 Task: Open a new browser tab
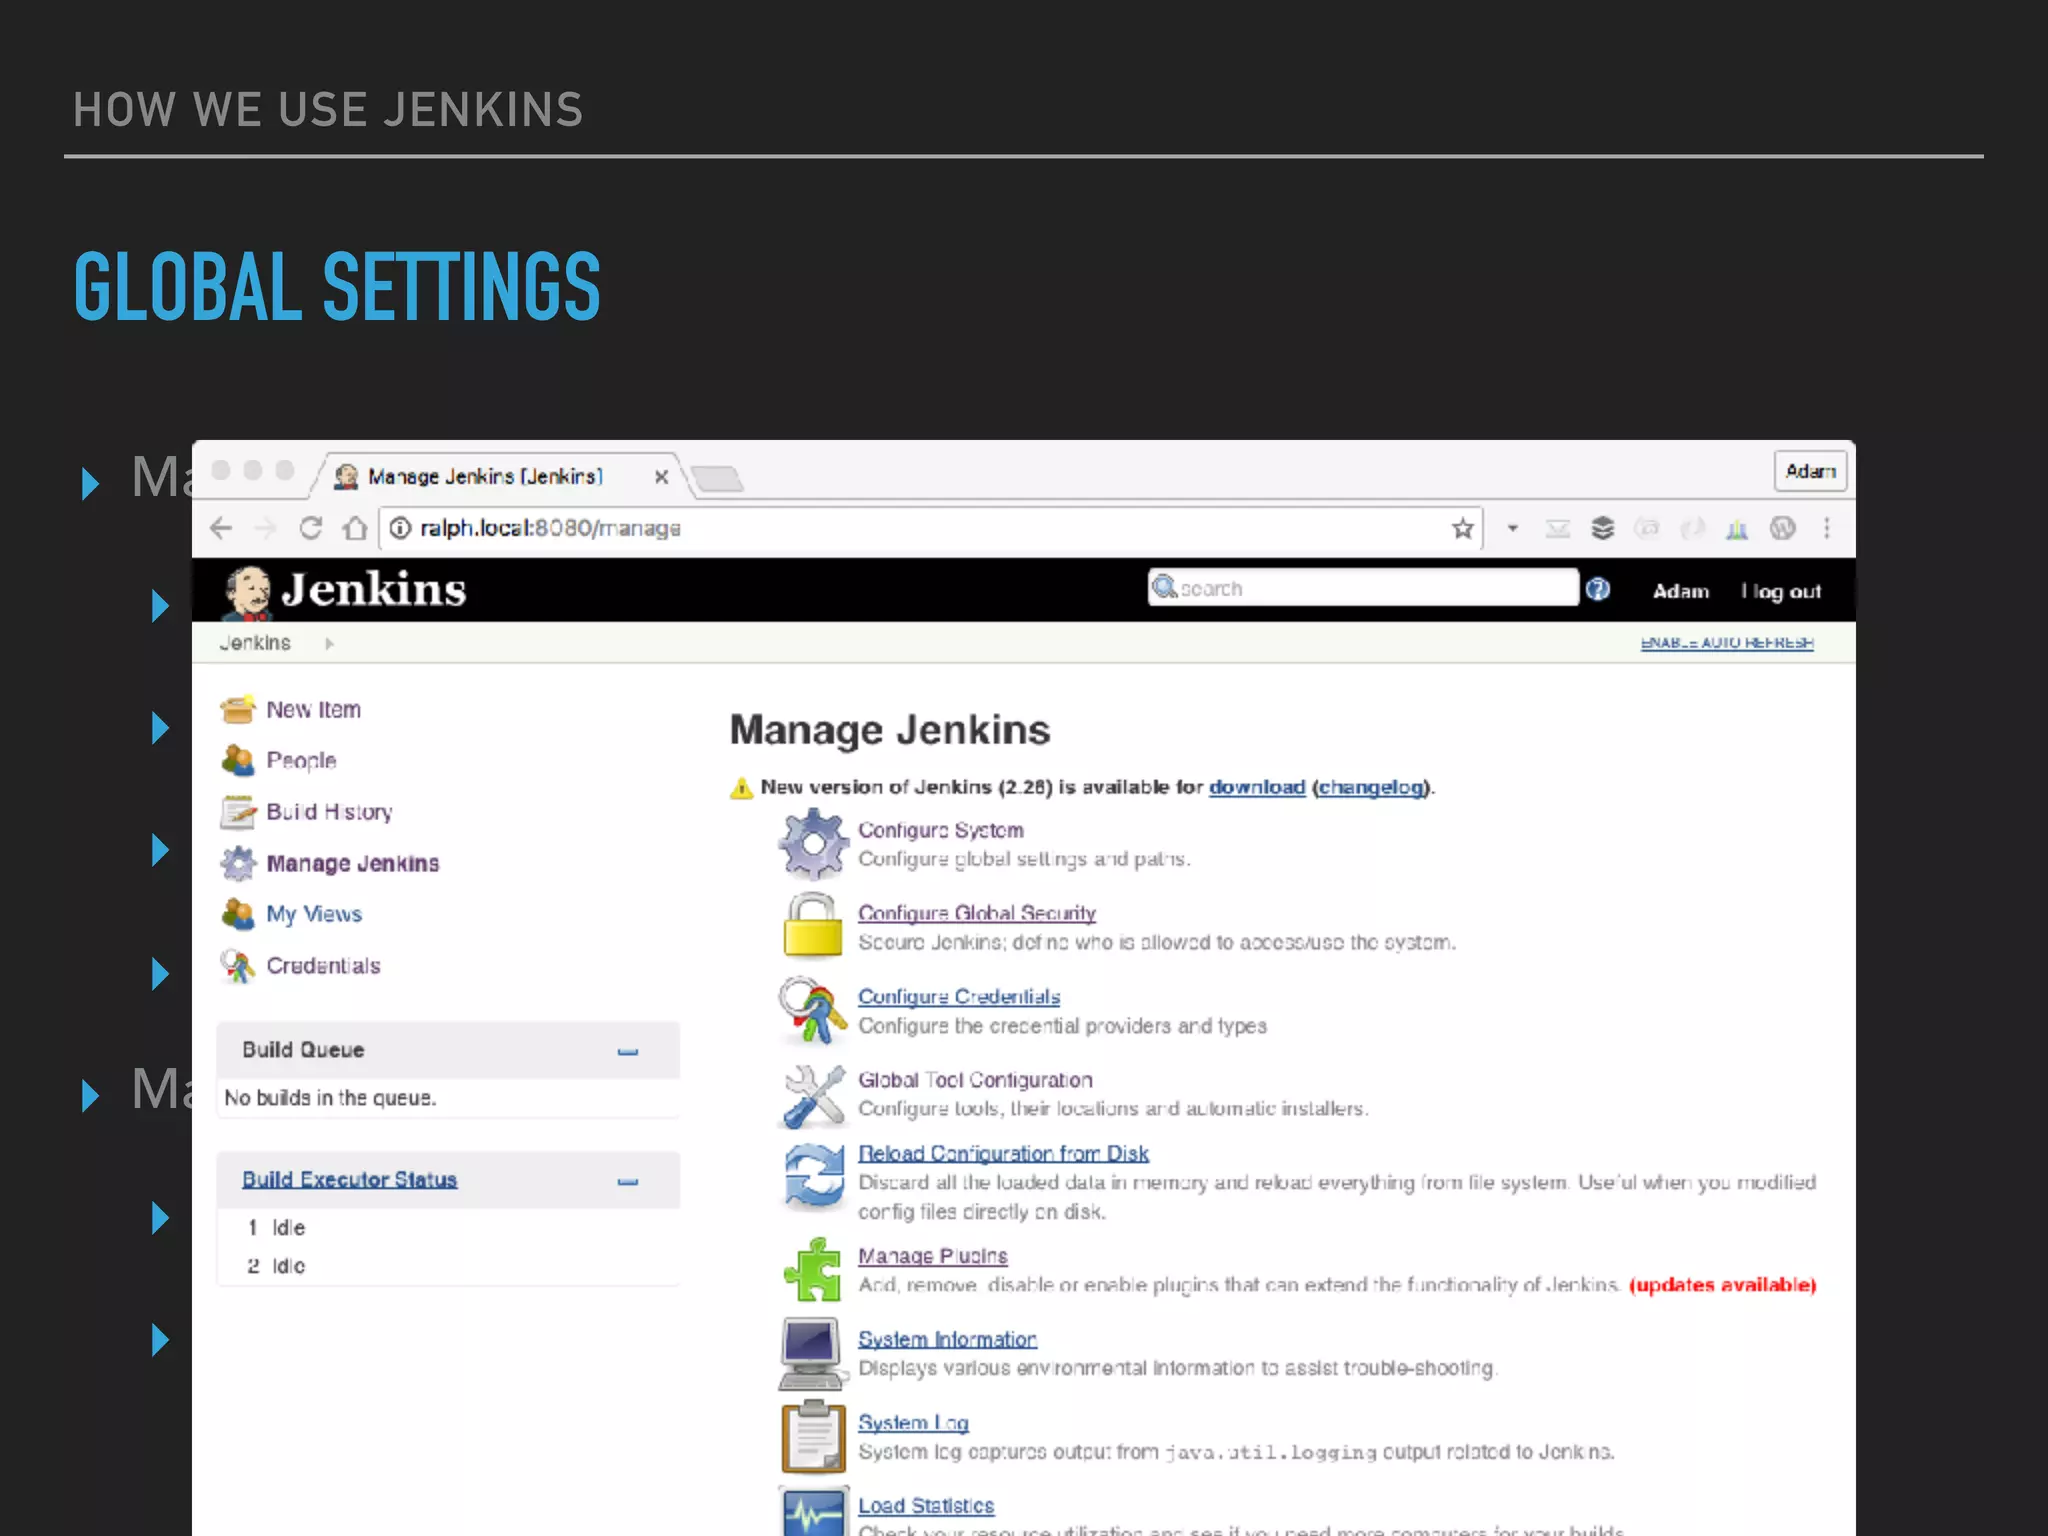[x=717, y=479]
